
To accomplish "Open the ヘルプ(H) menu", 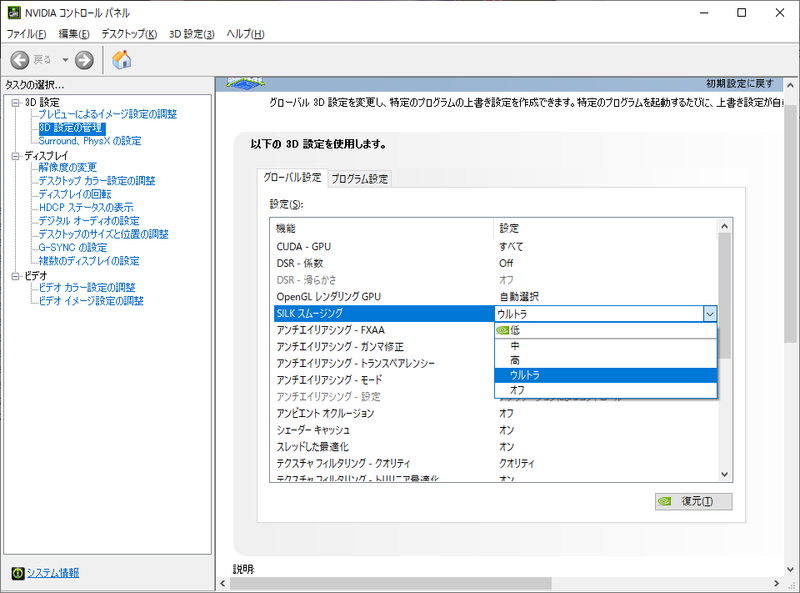I will point(245,34).
